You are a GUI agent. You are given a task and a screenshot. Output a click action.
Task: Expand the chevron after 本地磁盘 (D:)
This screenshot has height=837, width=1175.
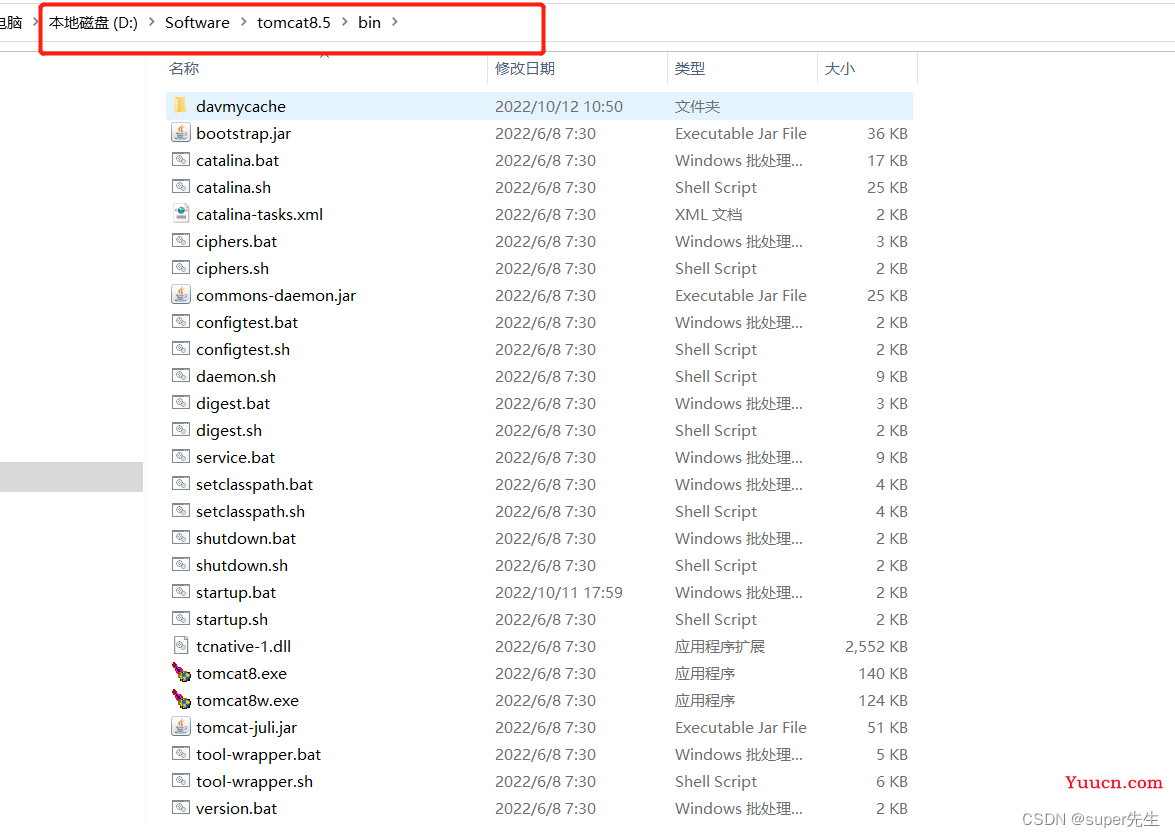(151, 22)
